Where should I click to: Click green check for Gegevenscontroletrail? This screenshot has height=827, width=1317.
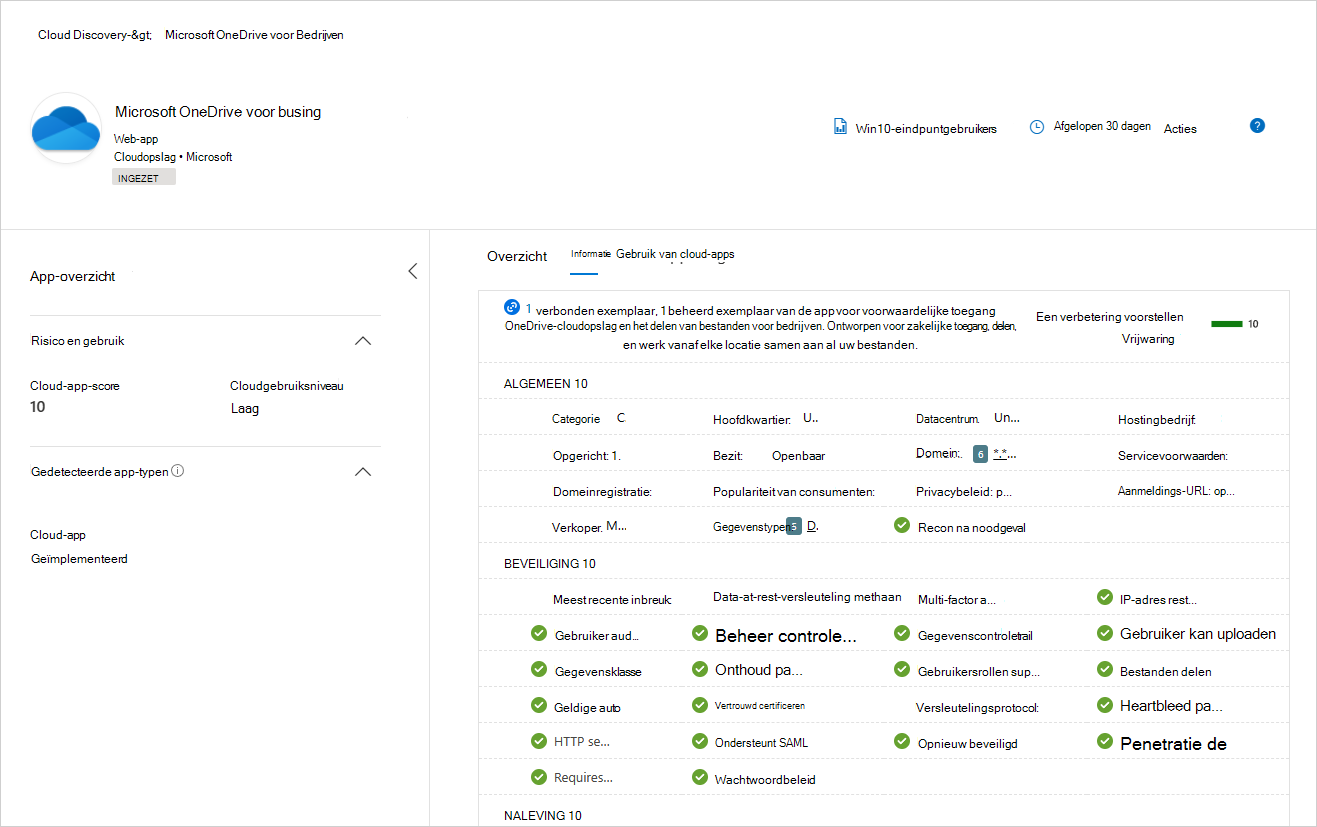(x=901, y=633)
